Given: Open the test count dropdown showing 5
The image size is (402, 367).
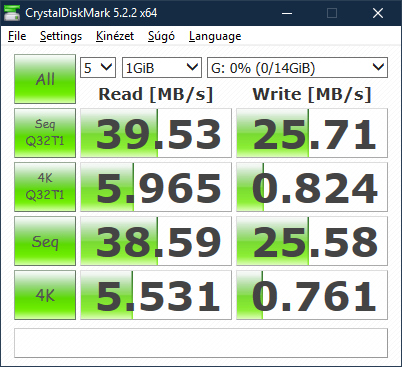Looking at the screenshot, I should (x=98, y=68).
